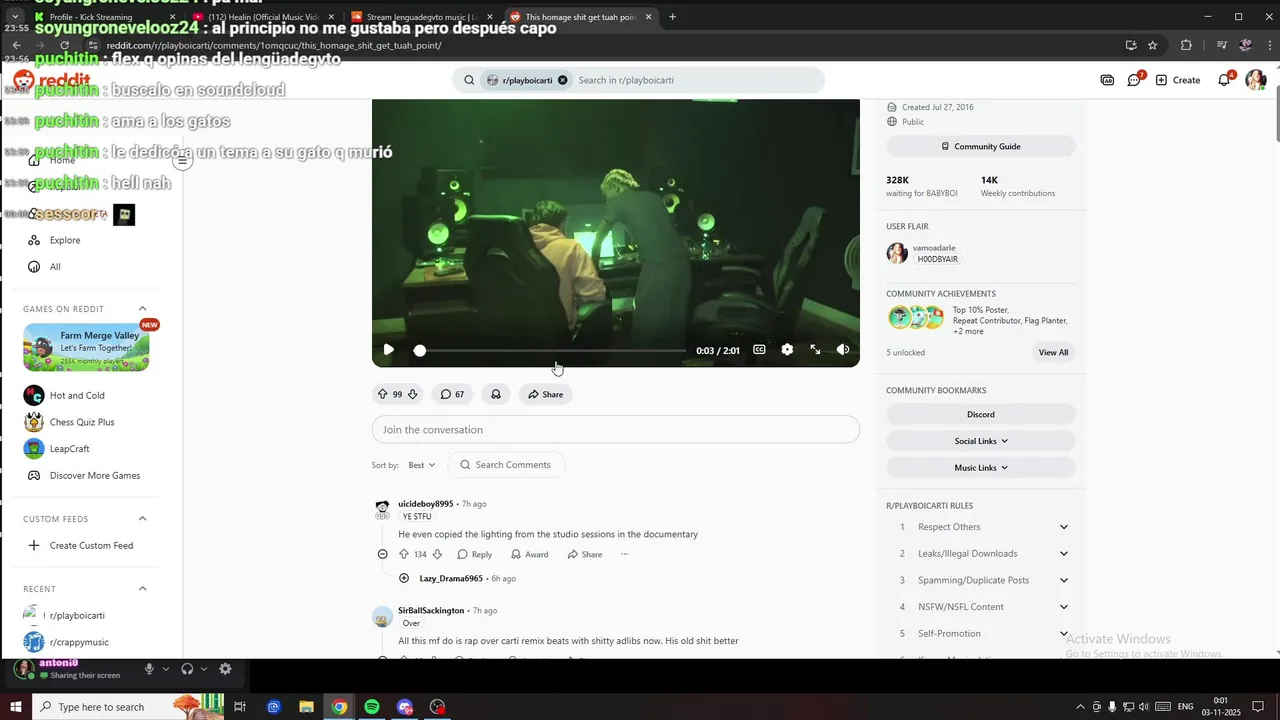Focus the Join the conversation box
The width and height of the screenshot is (1280, 720).
pyautogui.click(x=615, y=429)
